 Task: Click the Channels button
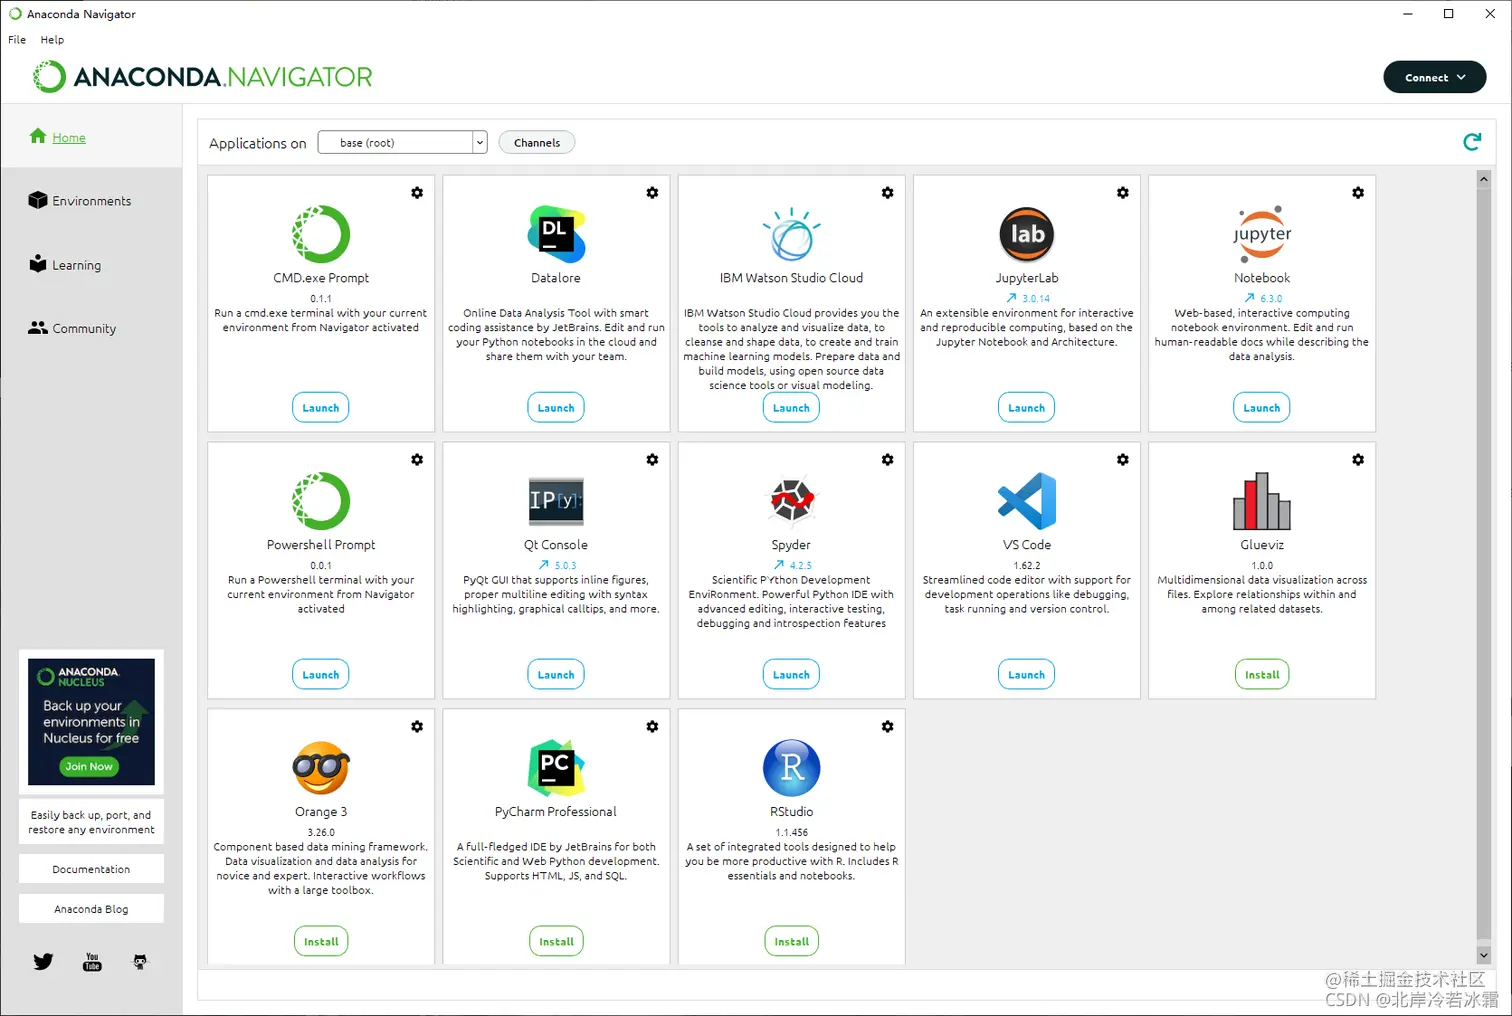[537, 143]
